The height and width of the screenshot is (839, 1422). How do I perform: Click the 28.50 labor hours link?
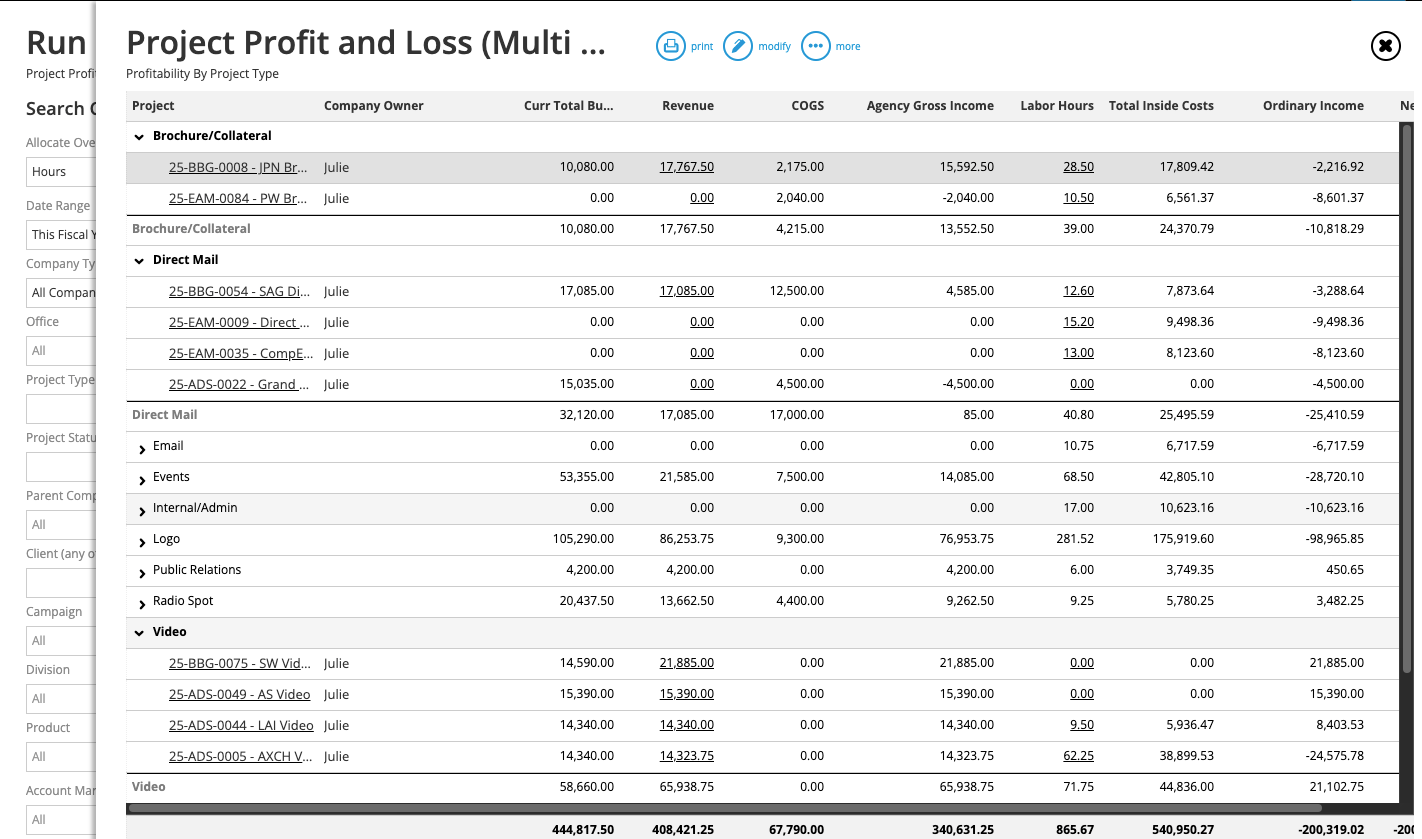pos(1078,167)
